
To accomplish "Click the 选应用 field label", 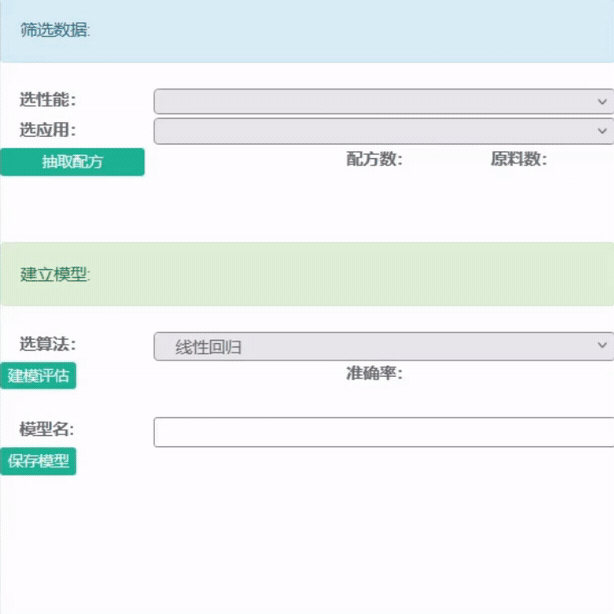I will point(47,129).
